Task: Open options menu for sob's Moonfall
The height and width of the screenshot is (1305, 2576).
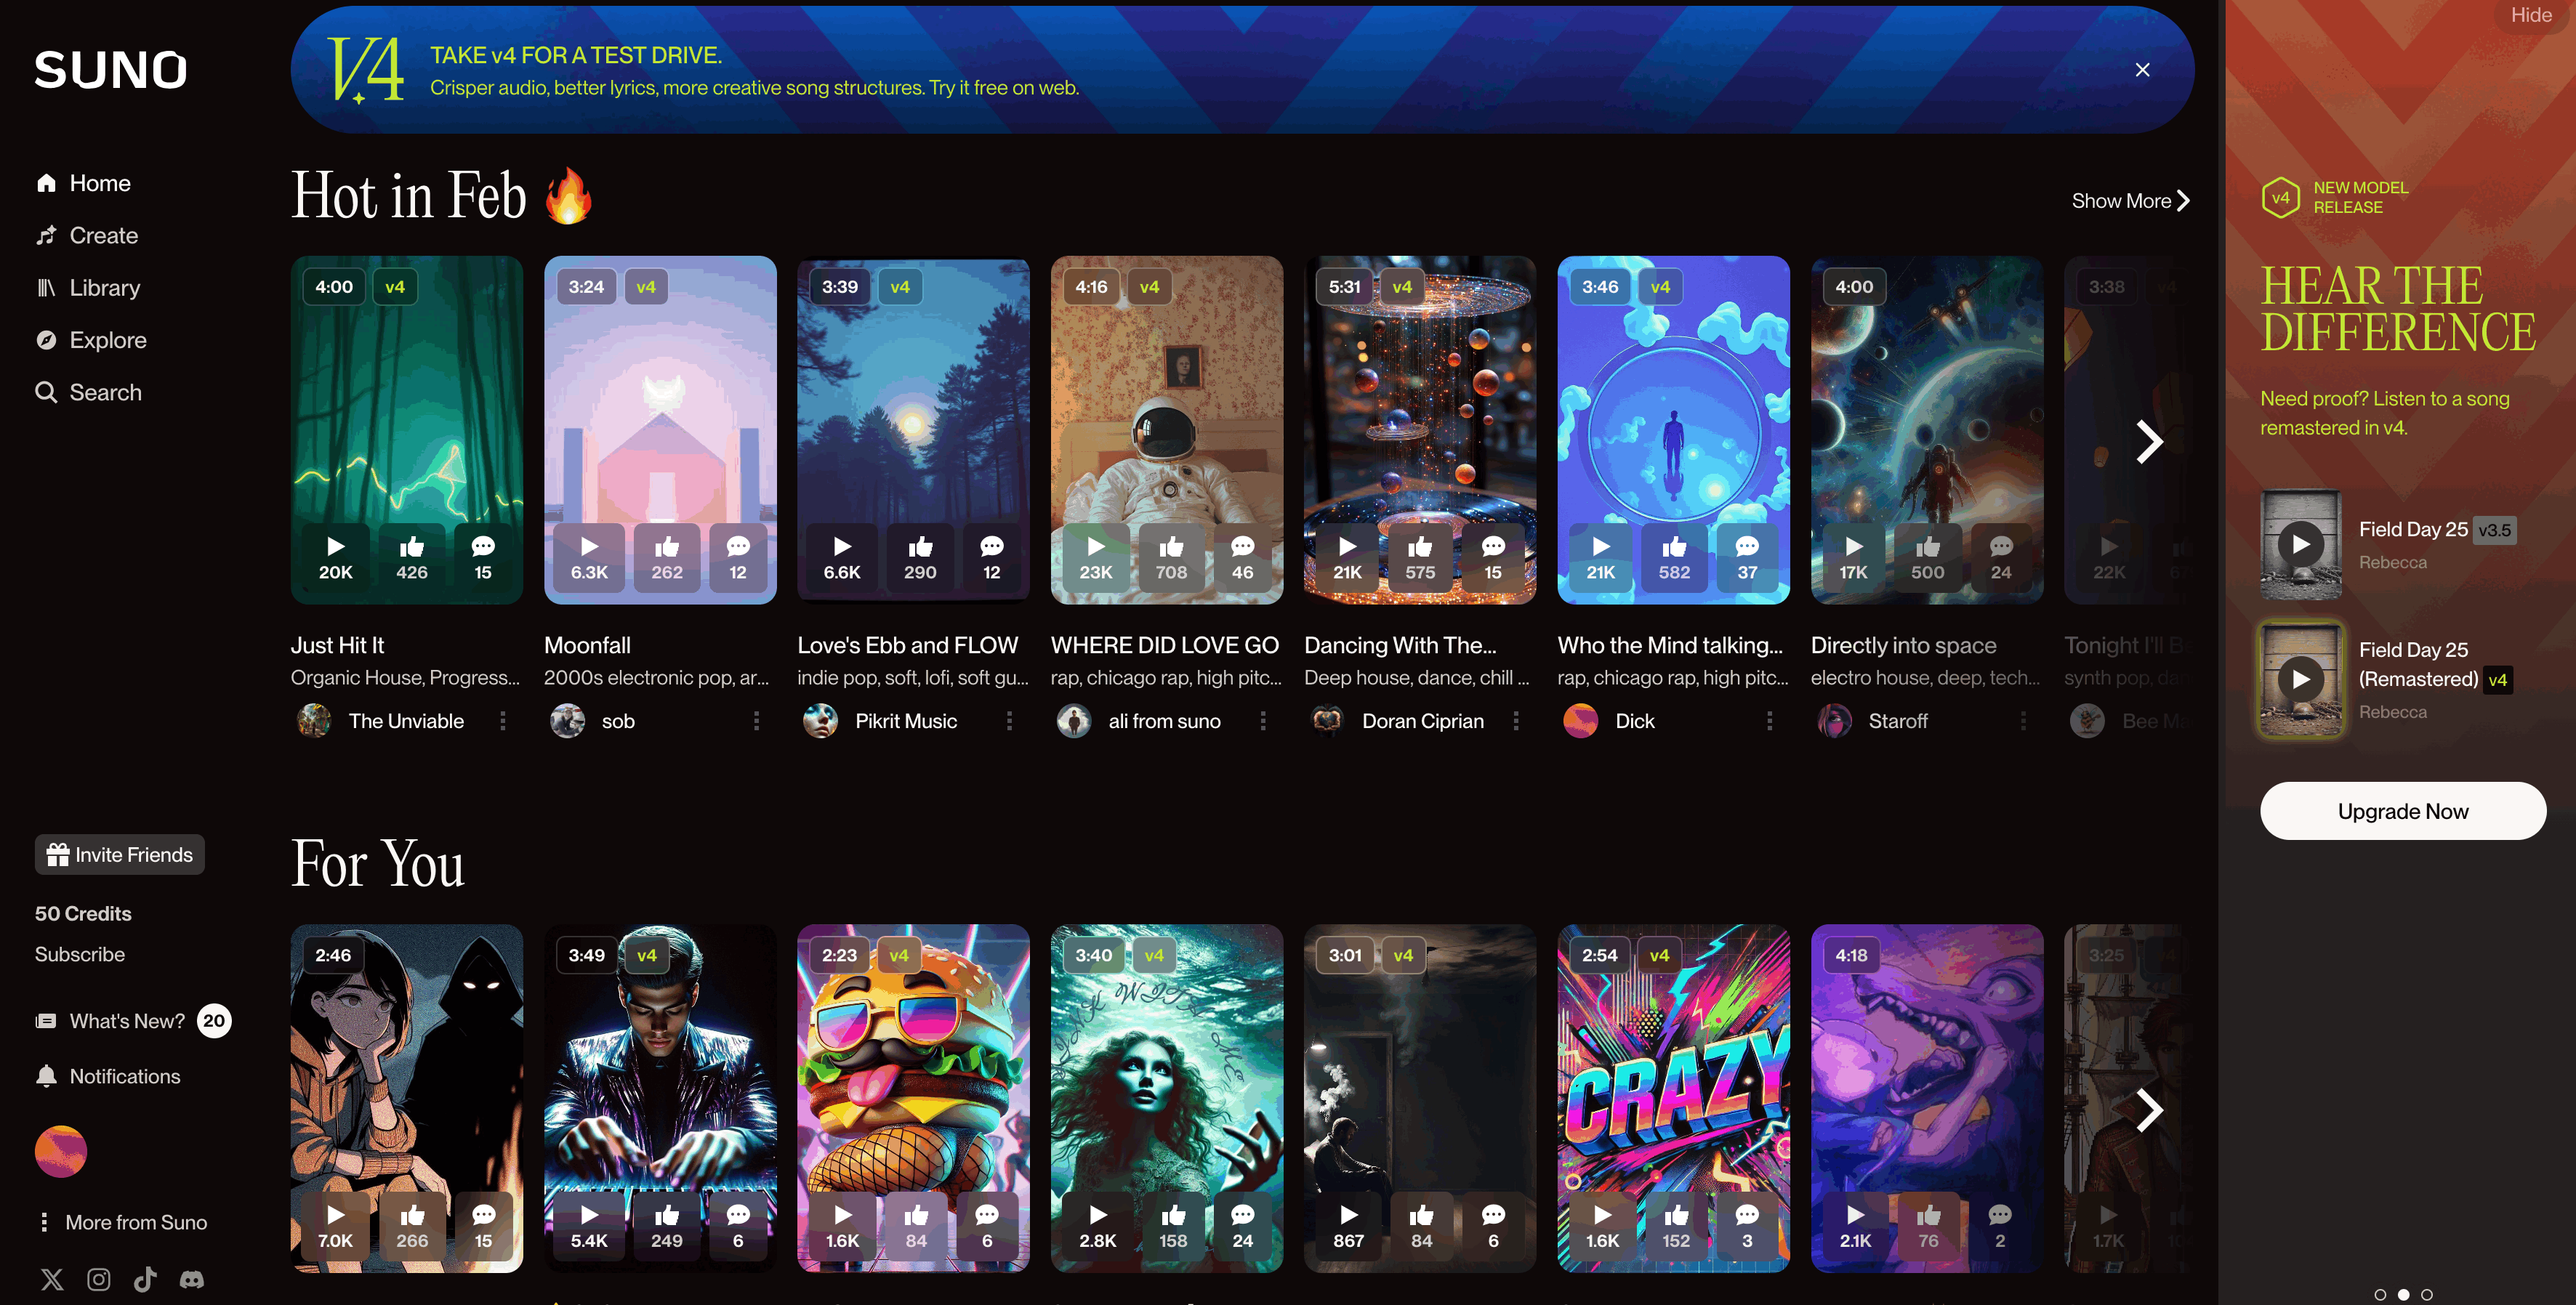Action: coord(756,721)
